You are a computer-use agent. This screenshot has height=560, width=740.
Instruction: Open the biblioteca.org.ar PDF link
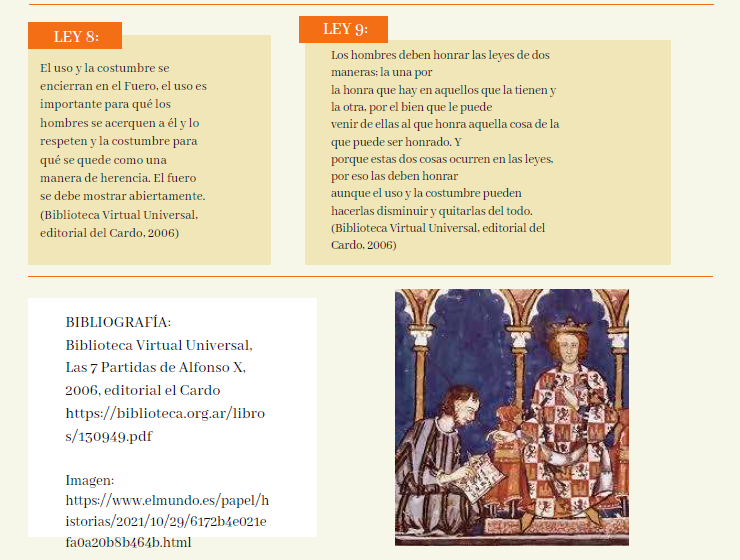point(165,425)
